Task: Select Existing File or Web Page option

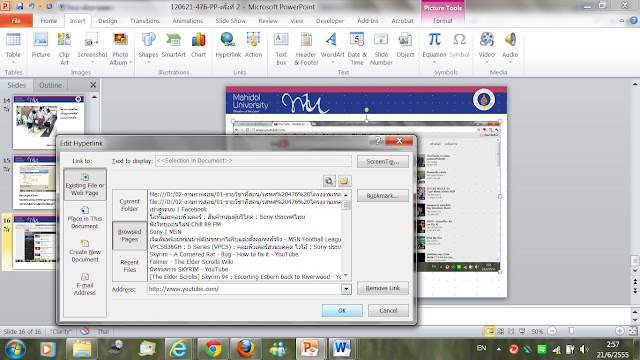Action: point(85,184)
